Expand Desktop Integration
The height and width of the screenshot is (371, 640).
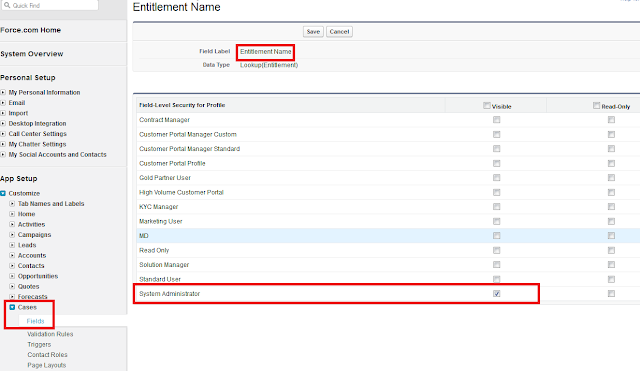pyautogui.click(x=3, y=123)
